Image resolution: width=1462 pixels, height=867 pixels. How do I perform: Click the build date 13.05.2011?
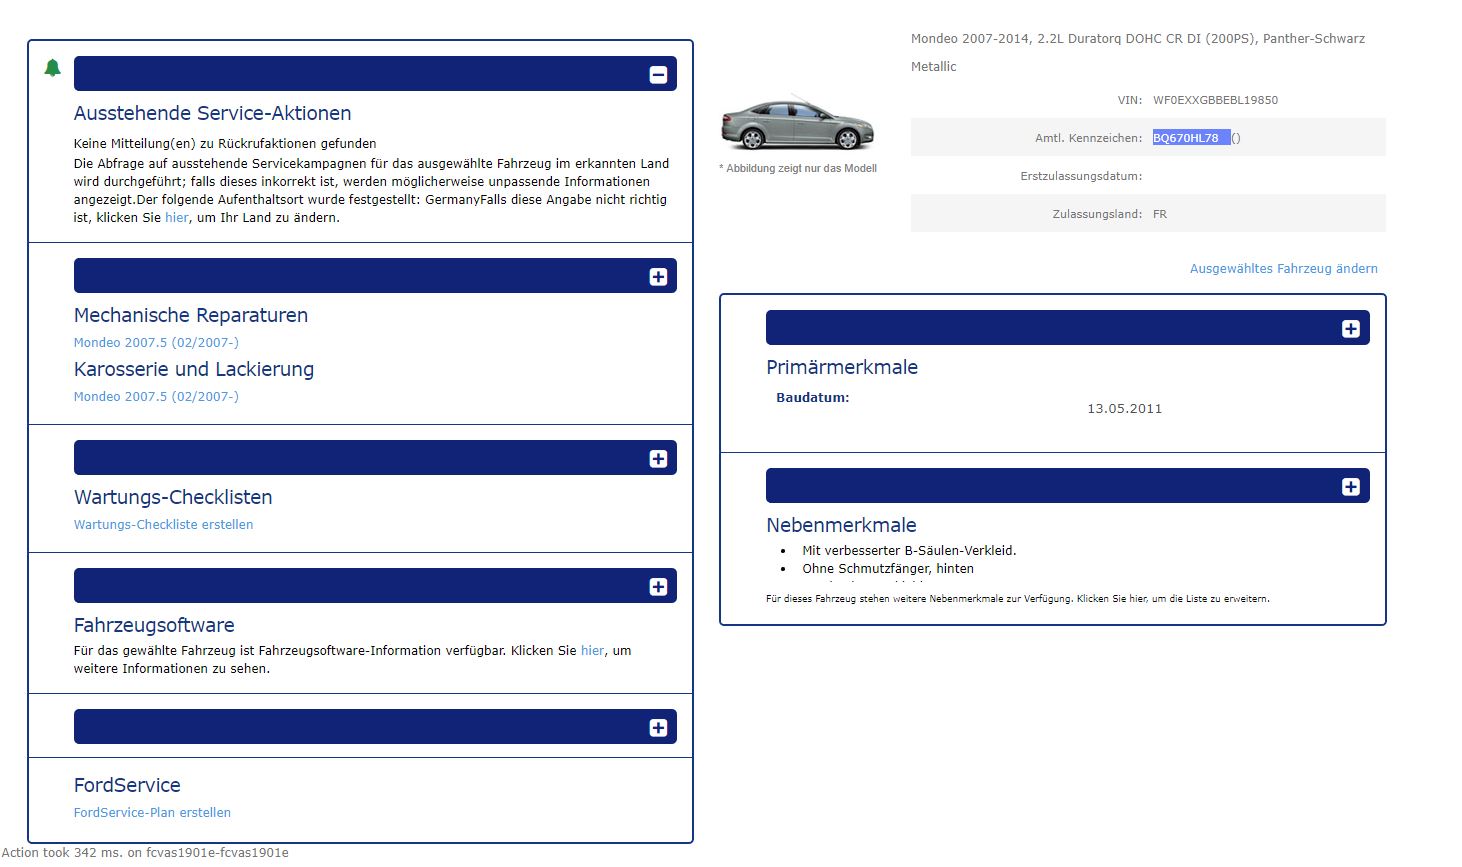click(x=1125, y=409)
